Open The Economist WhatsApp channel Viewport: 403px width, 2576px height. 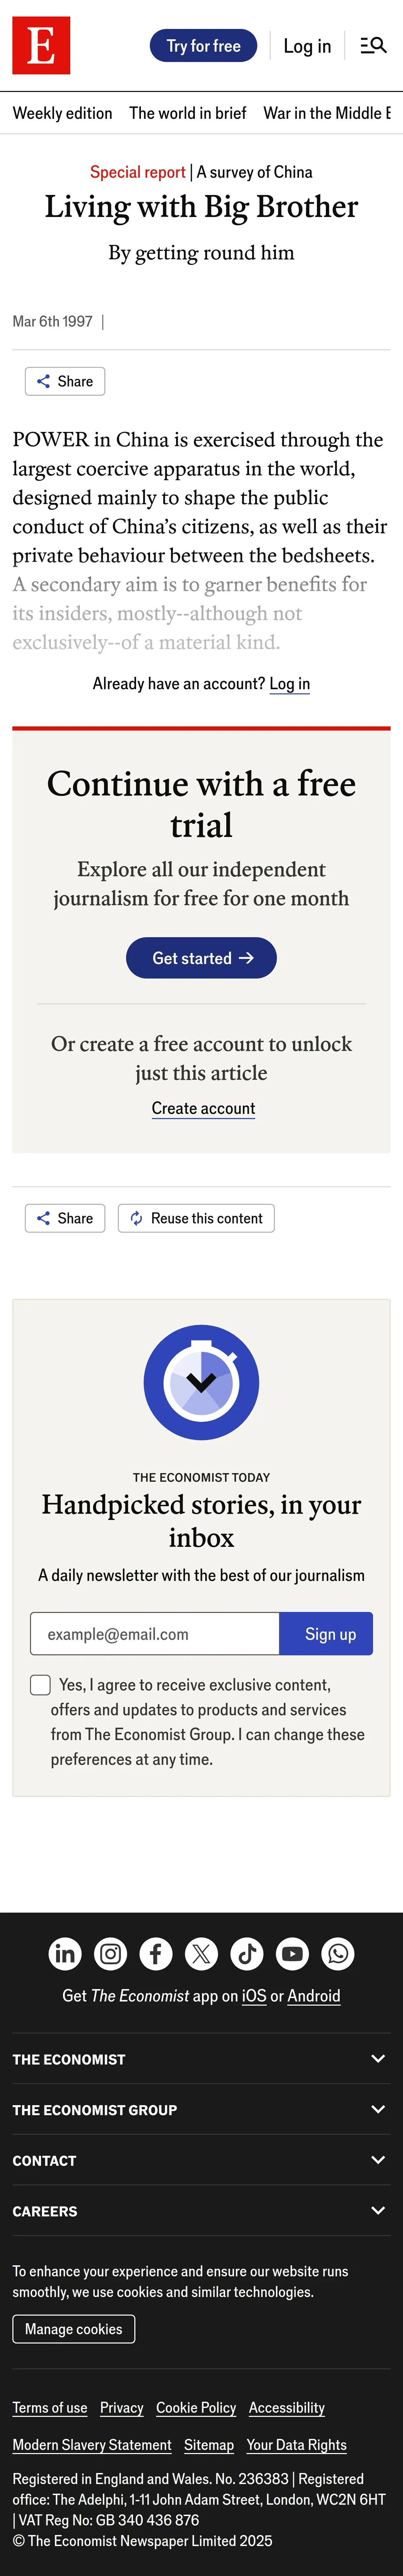338,1953
